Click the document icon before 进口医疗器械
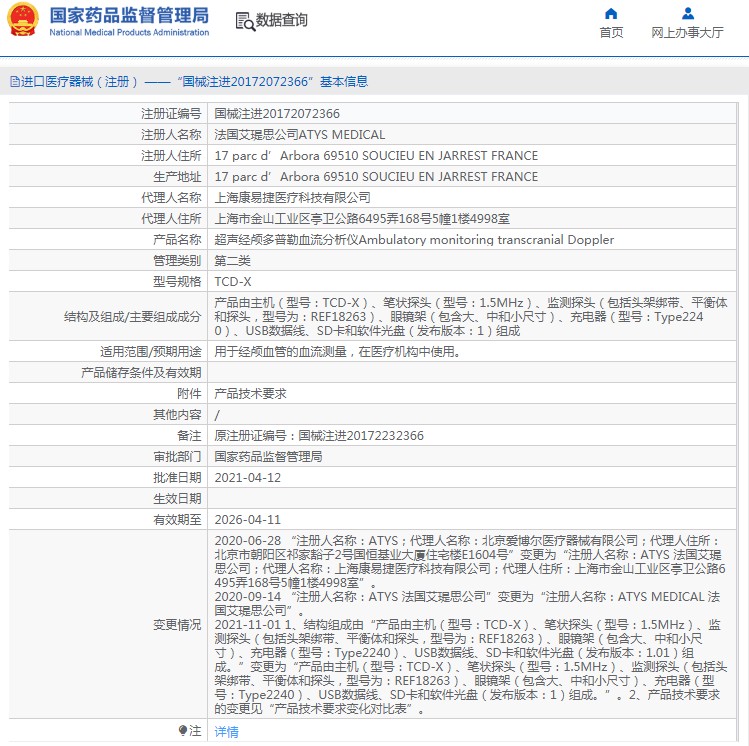This screenshot has width=749, height=746. tap(14, 82)
